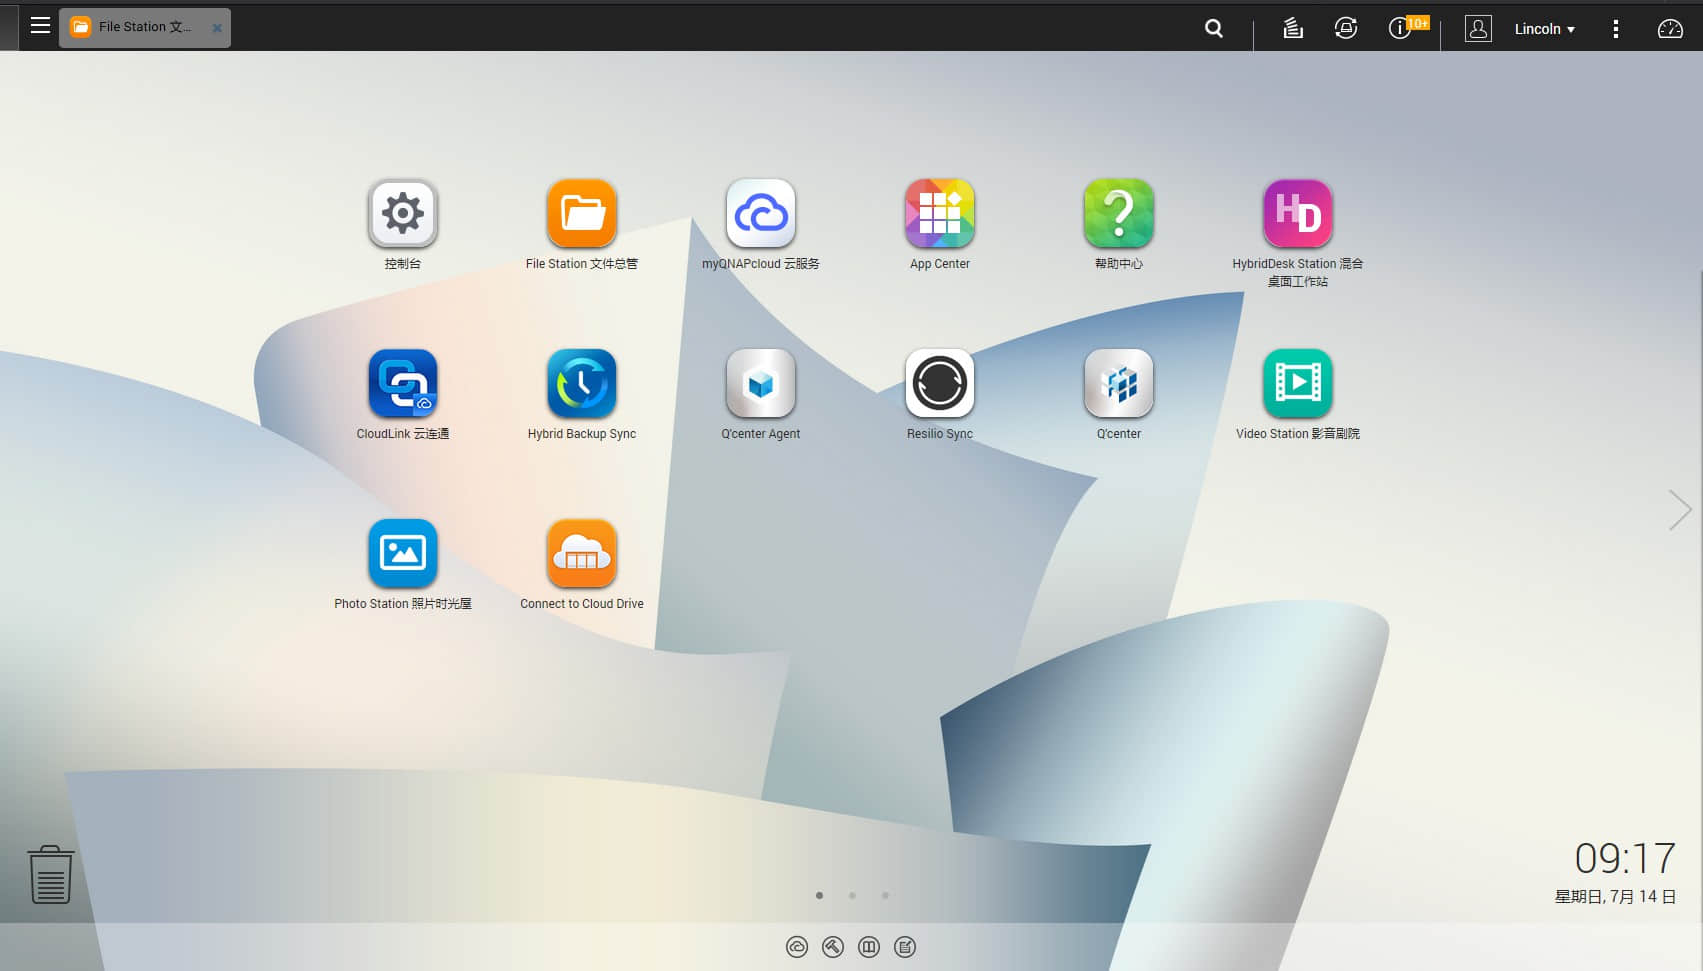The image size is (1703, 971).
Task: Click the feedback note icon in bottom dock
Action: pyautogui.click(x=905, y=947)
